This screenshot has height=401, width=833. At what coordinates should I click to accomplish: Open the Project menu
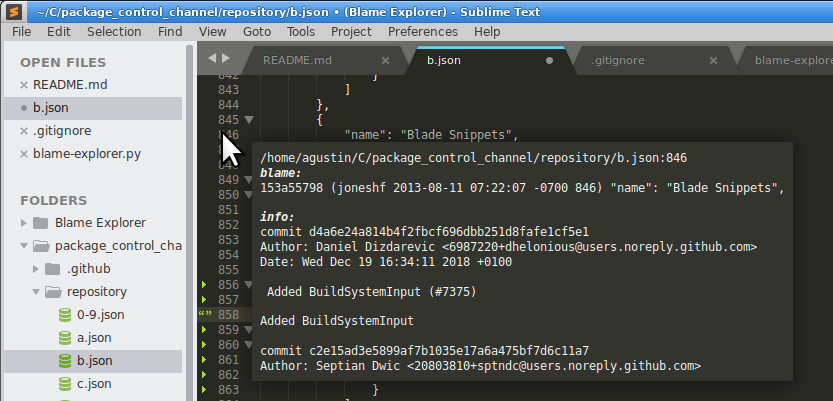(351, 32)
